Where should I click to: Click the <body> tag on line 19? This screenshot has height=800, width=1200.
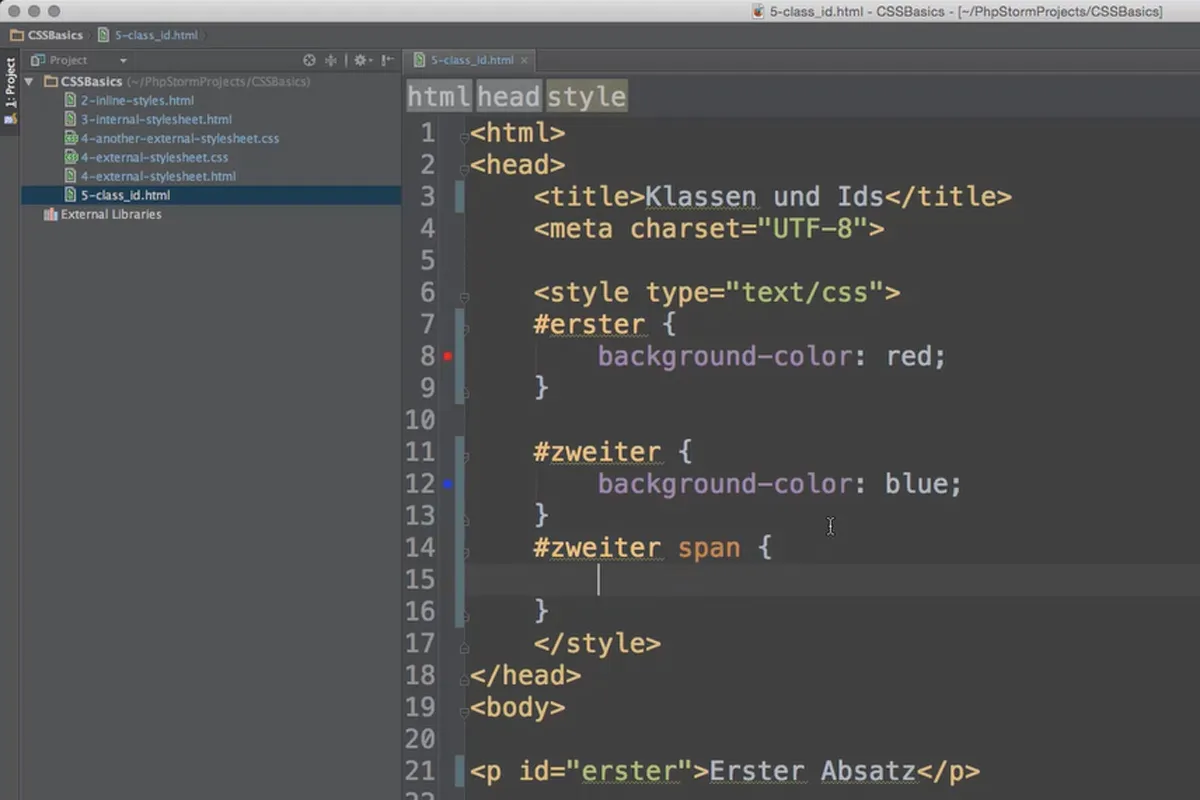click(x=517, y=708)
